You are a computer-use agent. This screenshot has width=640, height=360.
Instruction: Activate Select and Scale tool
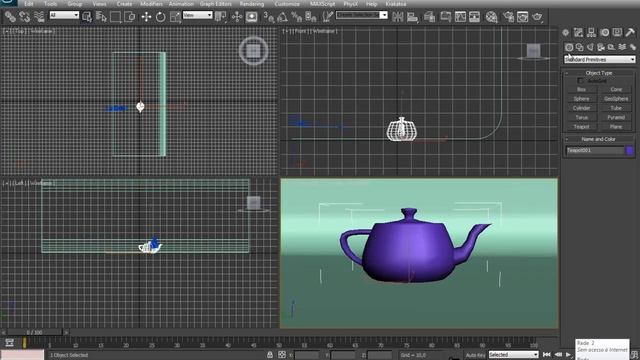point(175,17)
